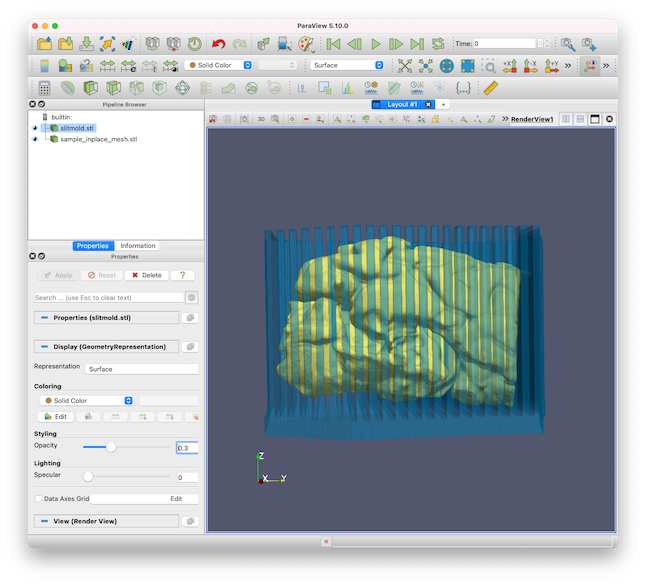Set view direction to -X
The height and width of the screenshot is (585, 646).
531,66
